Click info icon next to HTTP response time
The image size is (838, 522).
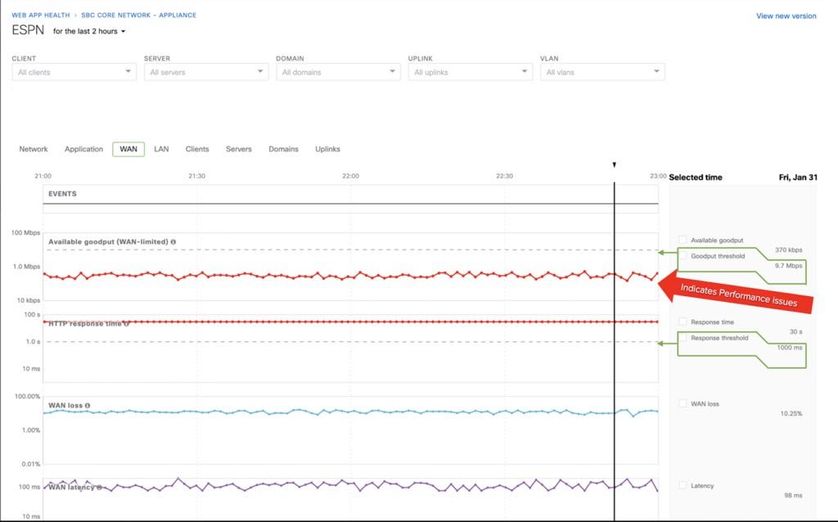(x=127, y=322)
